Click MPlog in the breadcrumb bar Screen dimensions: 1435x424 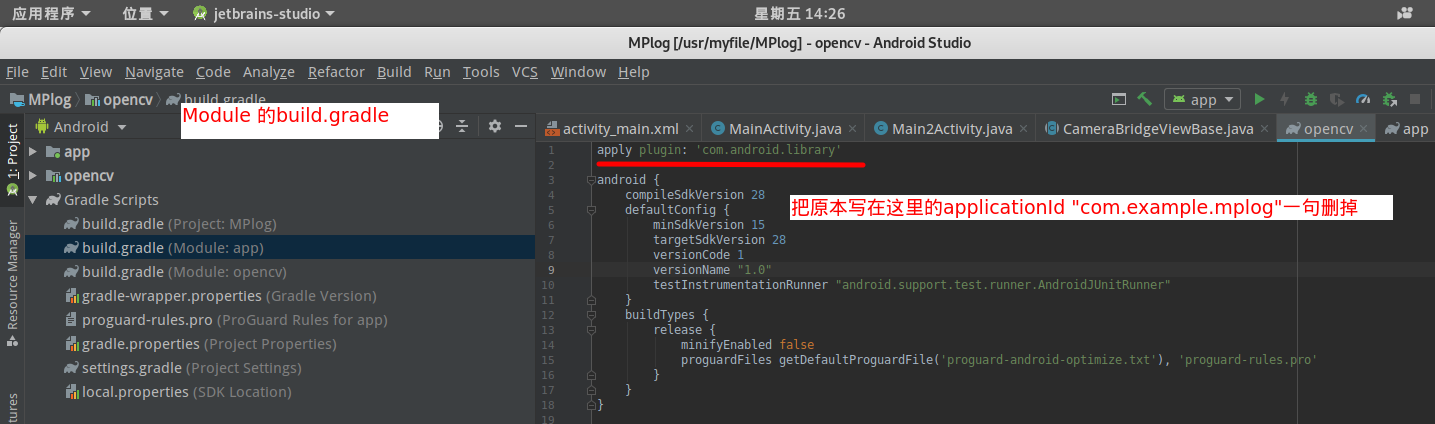pyautogui.click(x=40, y=99)
